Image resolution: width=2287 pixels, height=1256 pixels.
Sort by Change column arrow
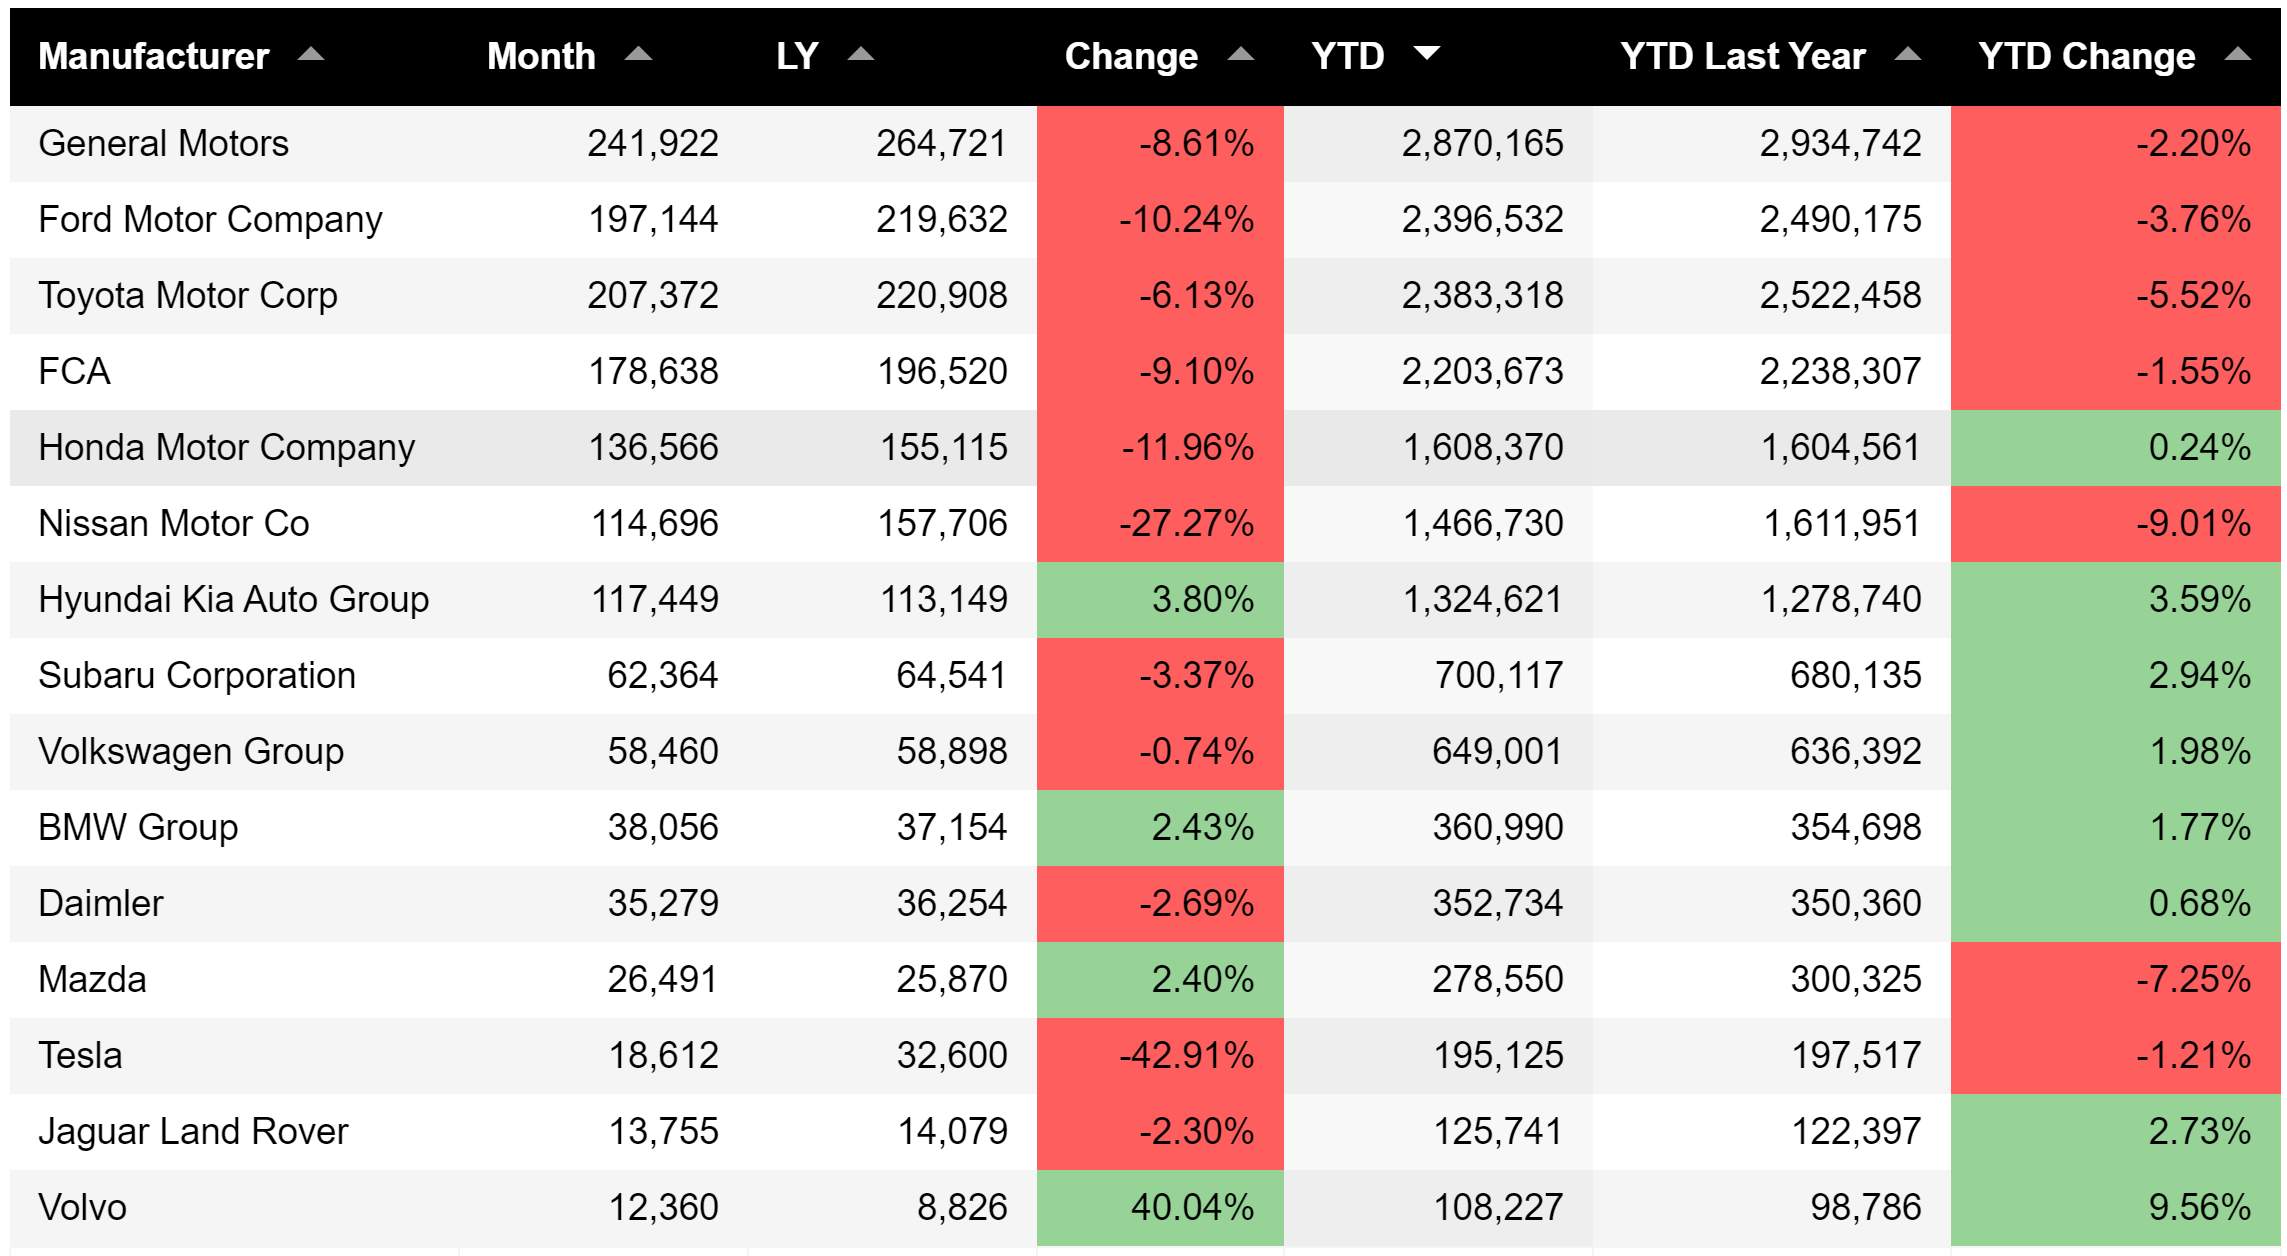tap(1241, 55)
